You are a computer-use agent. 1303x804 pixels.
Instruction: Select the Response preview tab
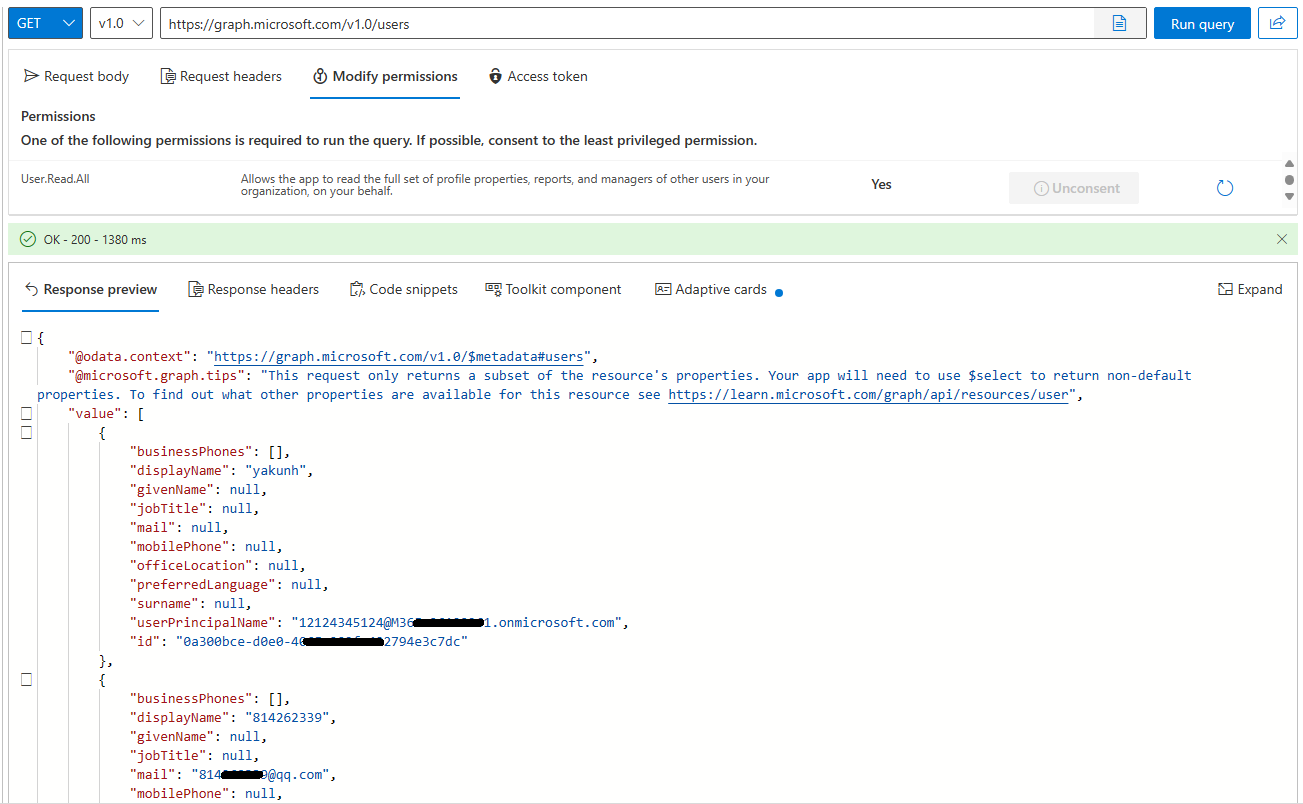click(90, 289)
